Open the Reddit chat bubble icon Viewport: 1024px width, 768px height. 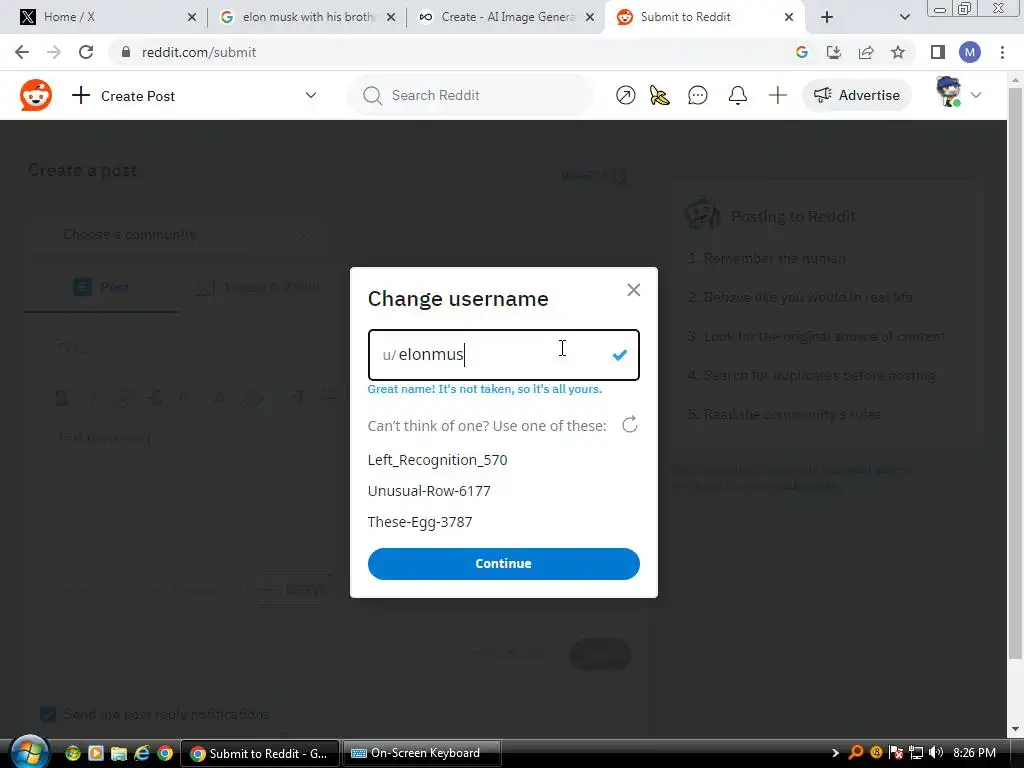pyautogui.click(x=697, y=95)
